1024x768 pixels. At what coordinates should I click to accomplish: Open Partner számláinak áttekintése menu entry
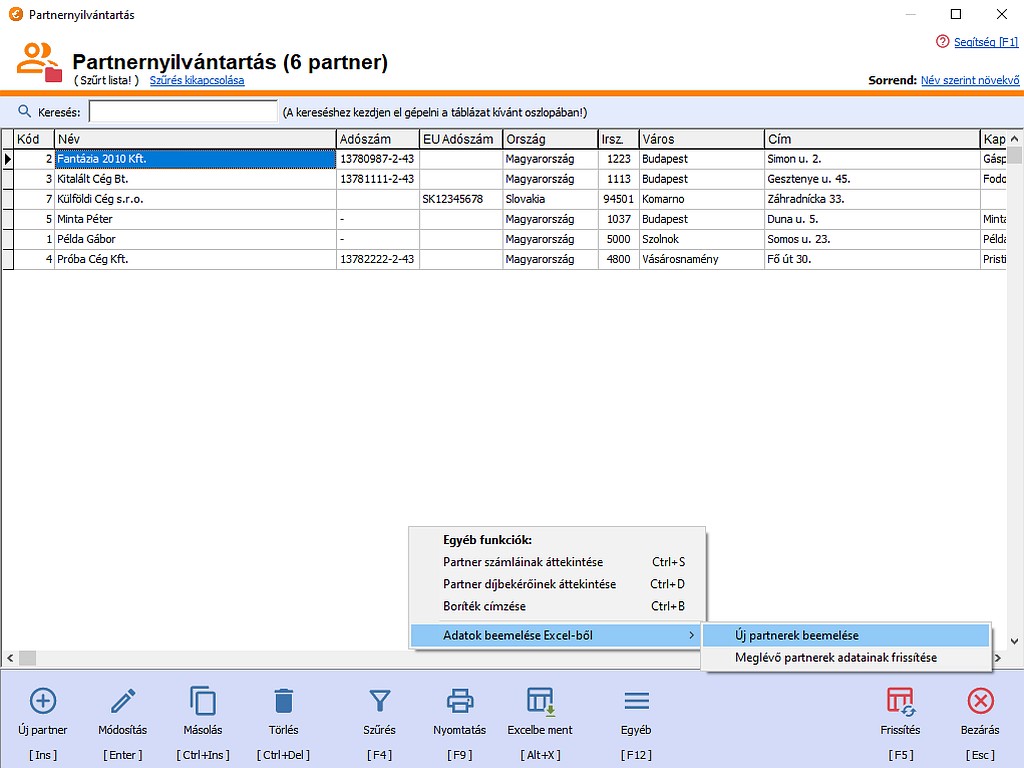tap(523, 562)
